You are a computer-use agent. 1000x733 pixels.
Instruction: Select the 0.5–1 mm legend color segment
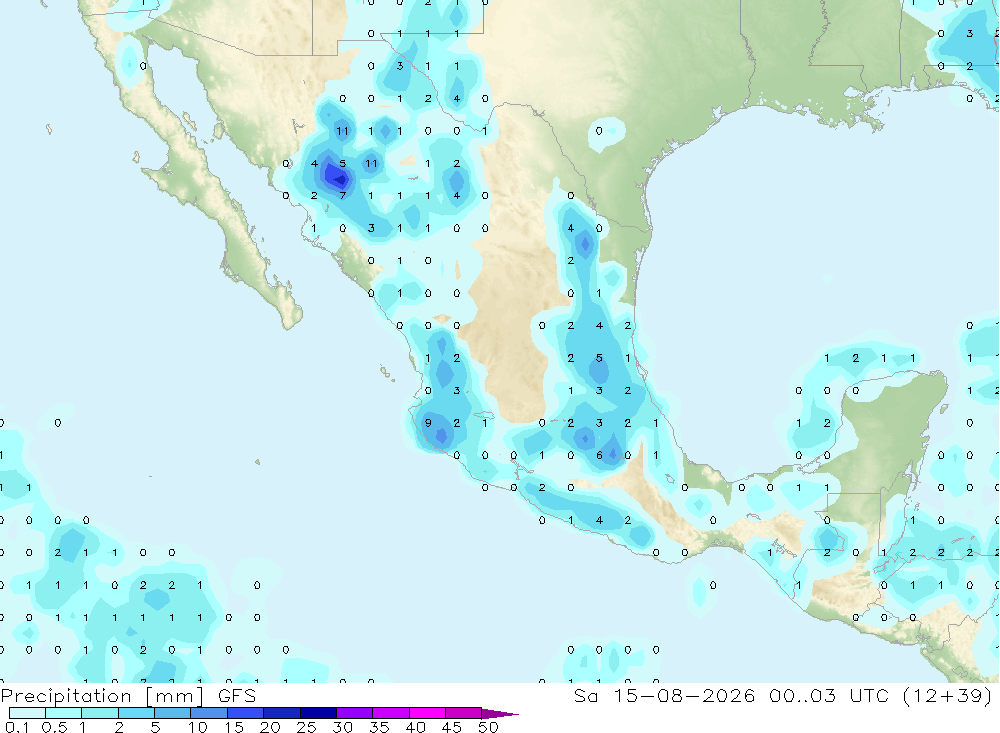(x=64, y=713)
